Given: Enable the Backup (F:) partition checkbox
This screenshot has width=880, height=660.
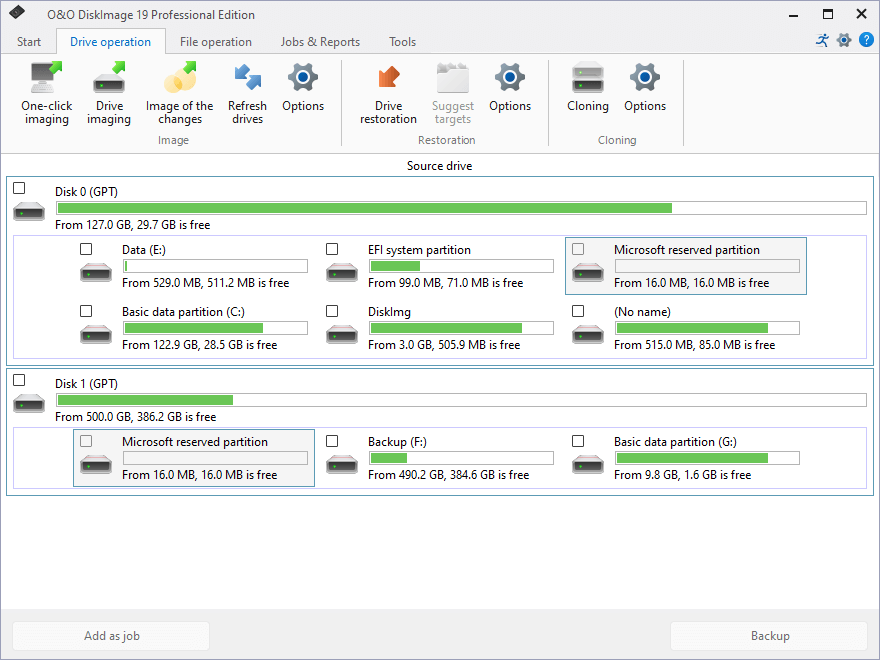Looking at the screenshot, I should (x=333, y=441).
